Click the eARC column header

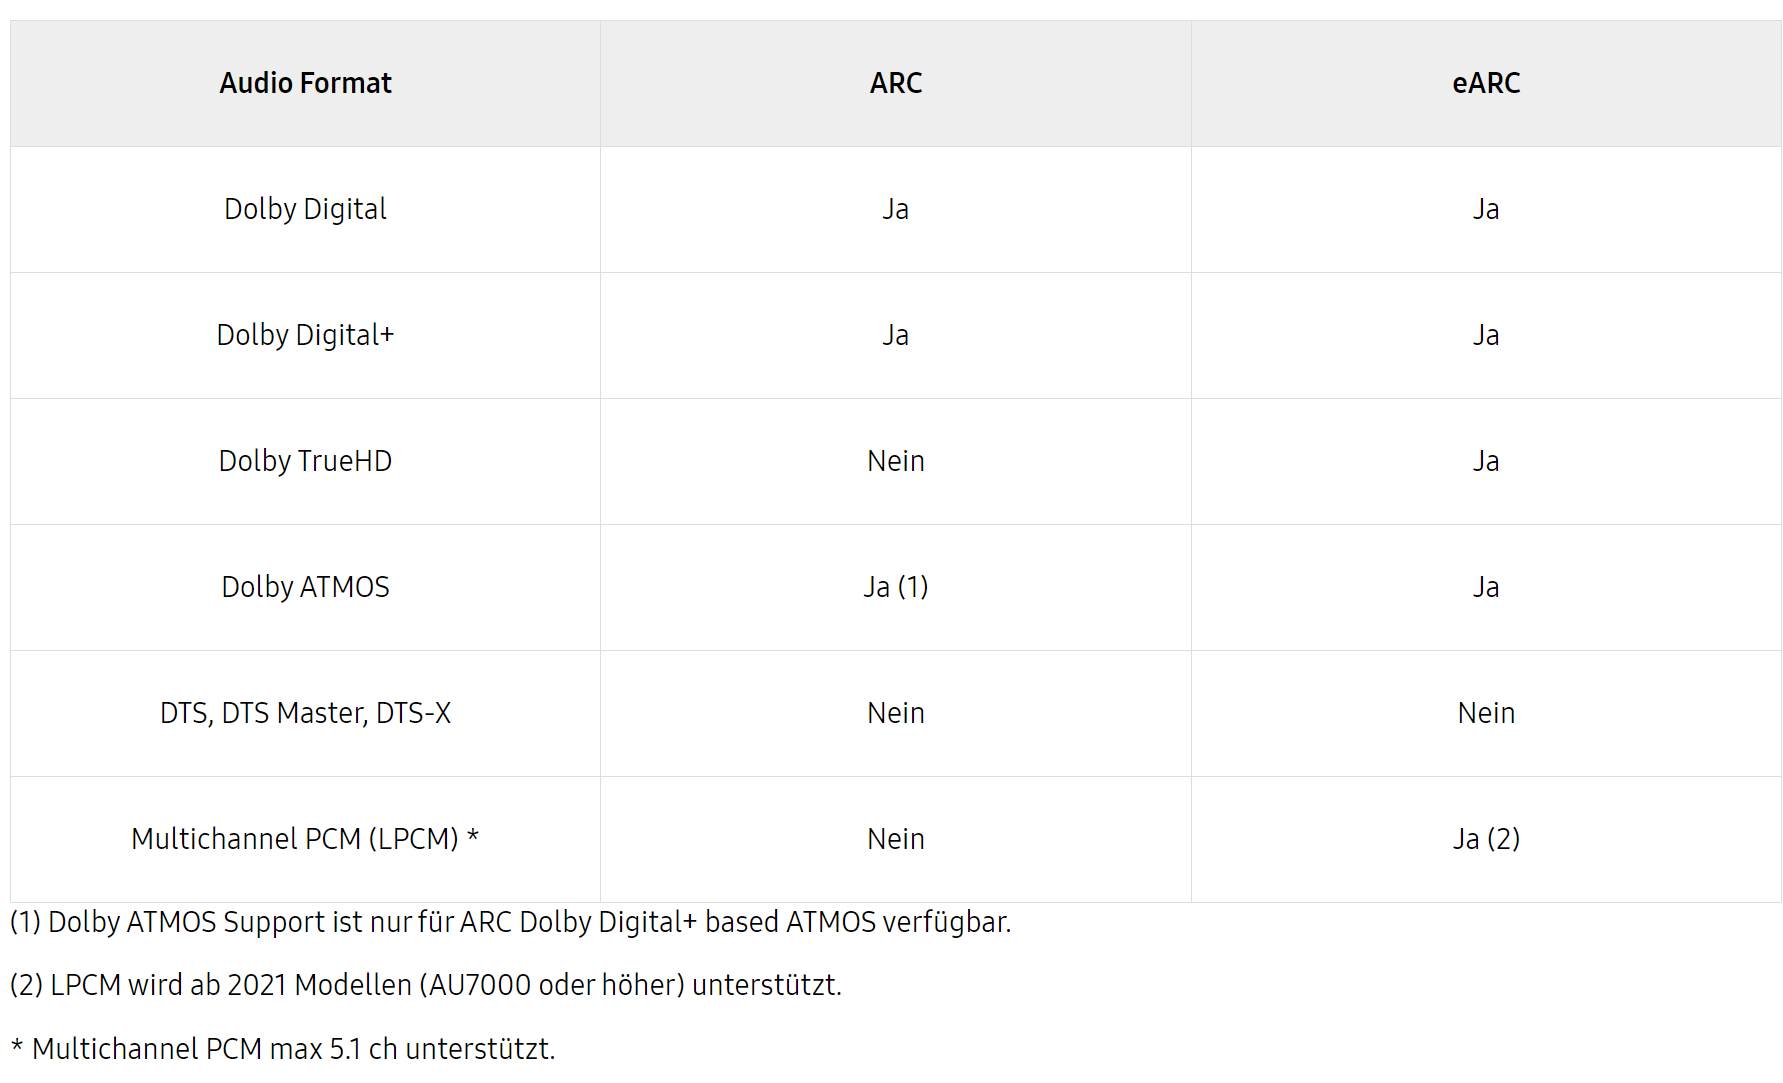1486,83
